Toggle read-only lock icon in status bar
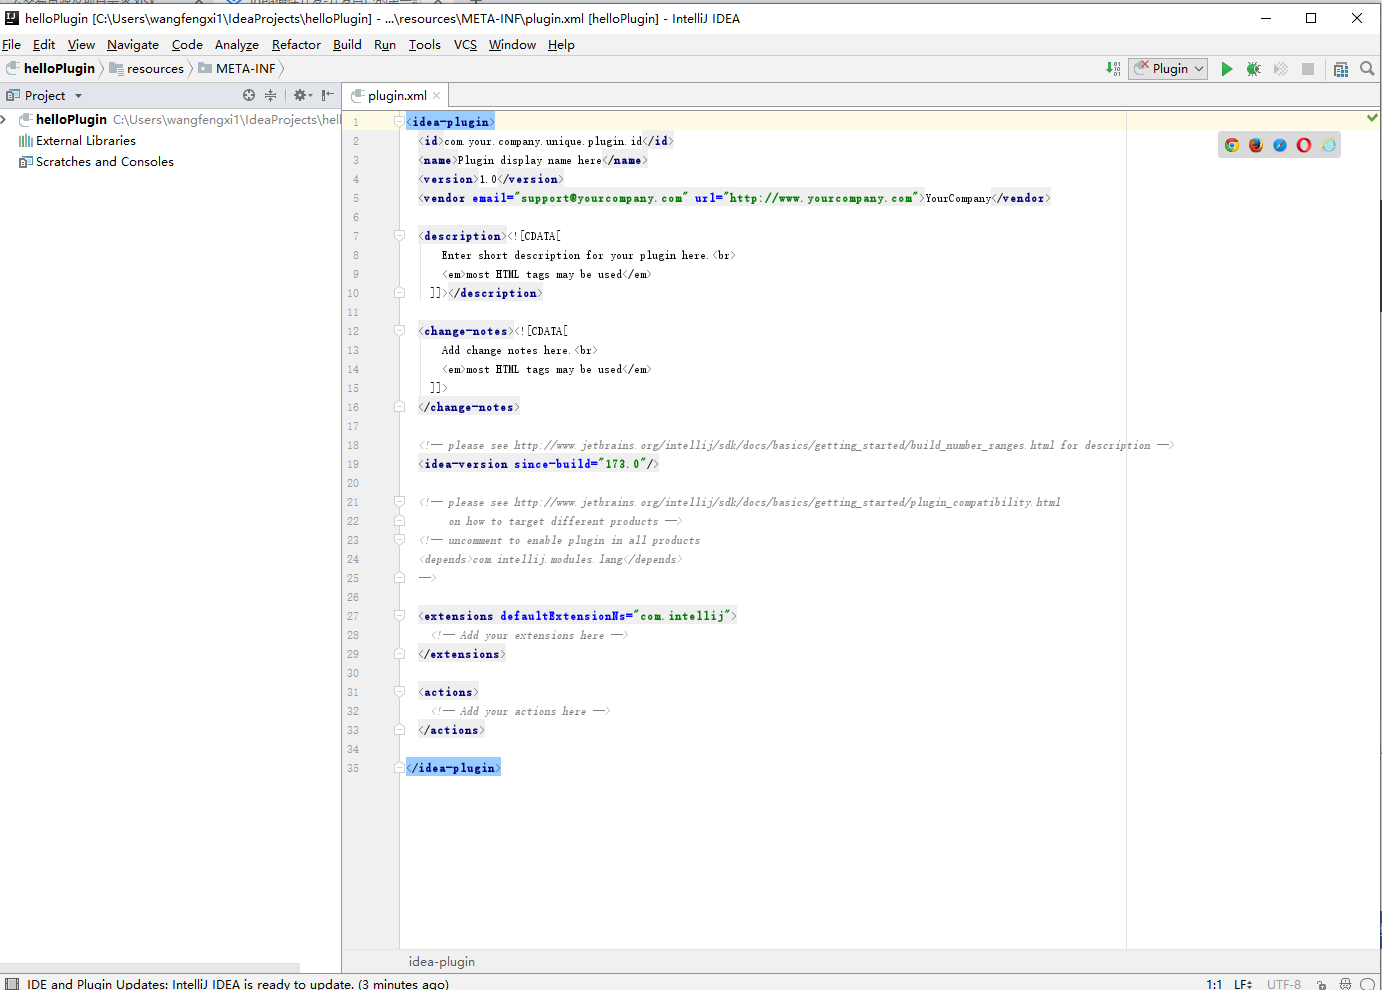The height and width of the screenshot is (990, 1382). point(1321,984)
